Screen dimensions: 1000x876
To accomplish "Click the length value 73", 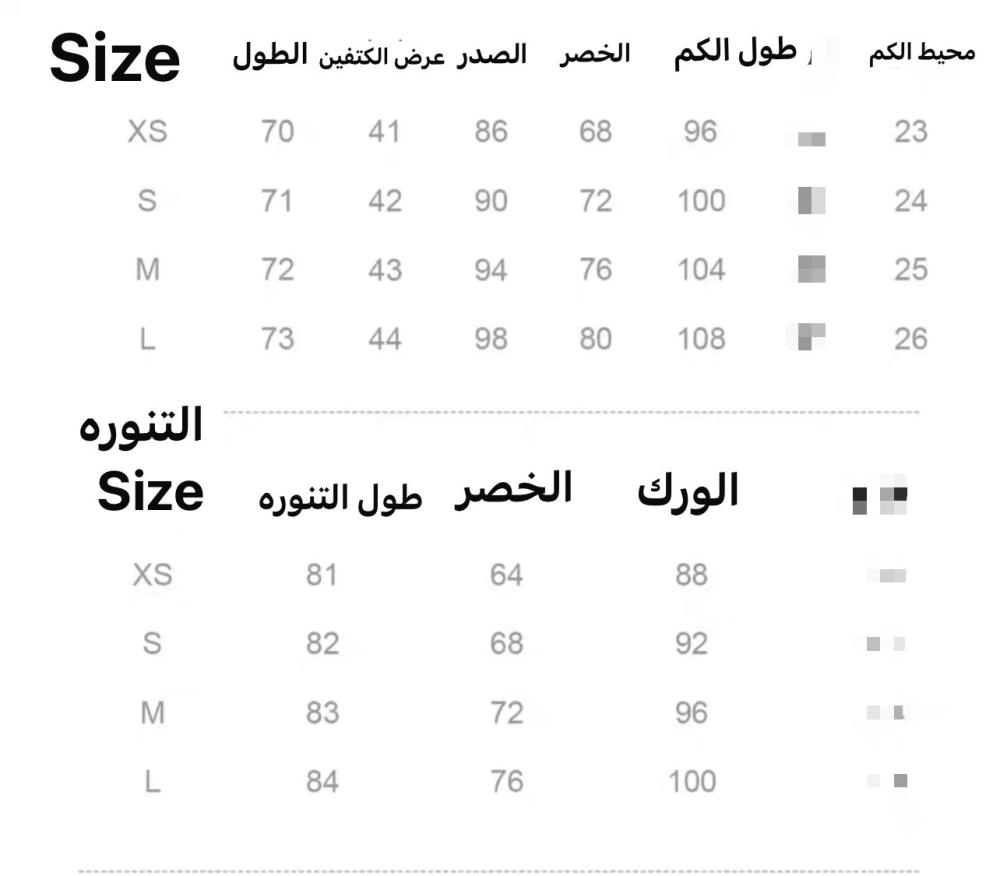I will pos(277,339).
